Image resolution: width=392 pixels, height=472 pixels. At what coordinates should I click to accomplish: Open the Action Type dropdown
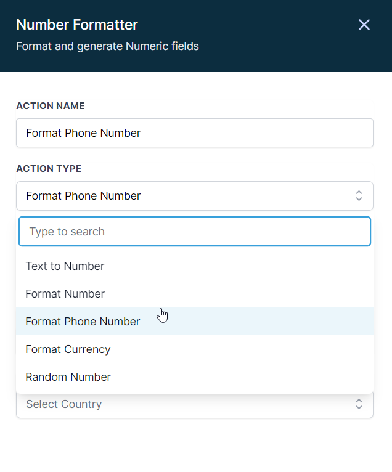pos(195,196)
